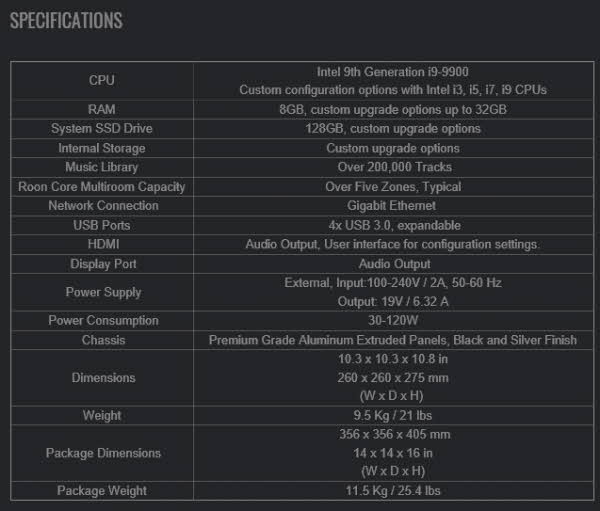
Task: Click the Intel 9th Generation i9-9900 text
Action: point(393,72)
